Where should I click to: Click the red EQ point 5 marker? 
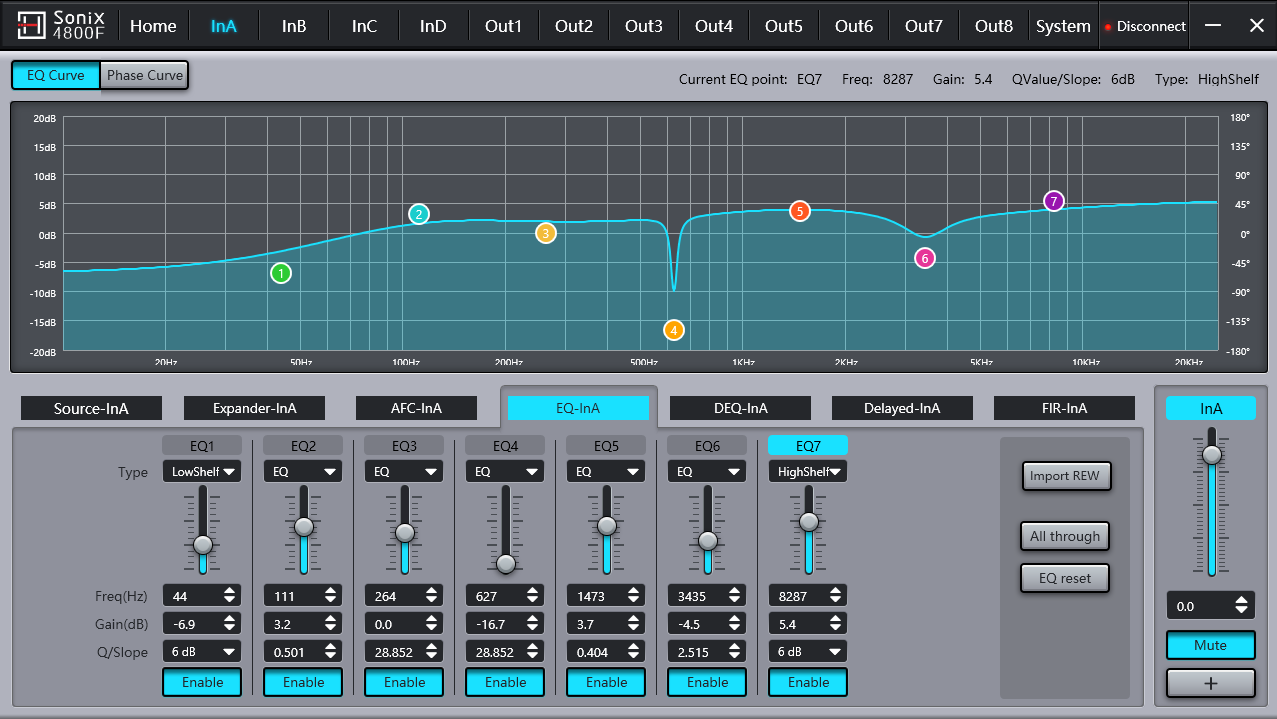(x=799, y=211)
